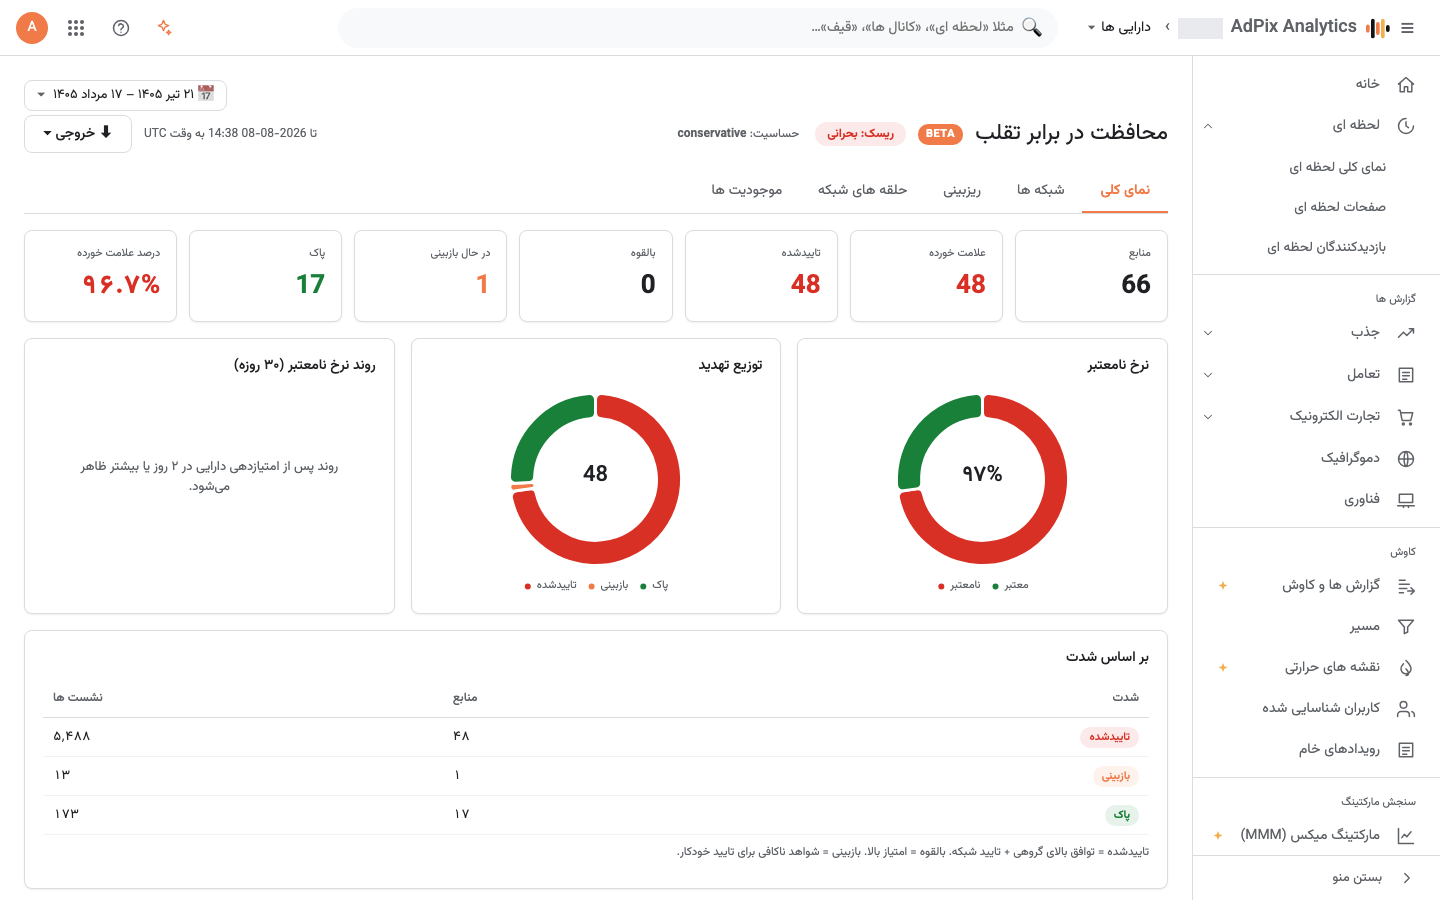Click the توزیع تهدید donut chart
Screen dimensions: 1440x900
(x=596, y=479)
